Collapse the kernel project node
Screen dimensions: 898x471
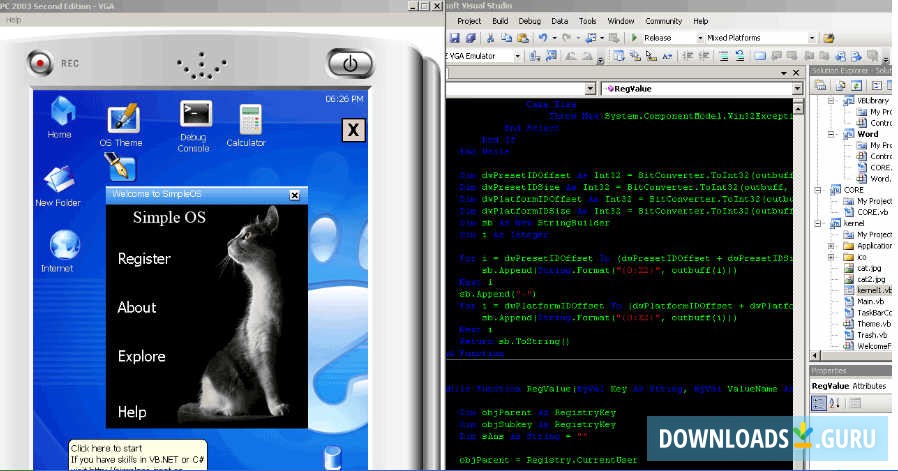pos(819,223)
